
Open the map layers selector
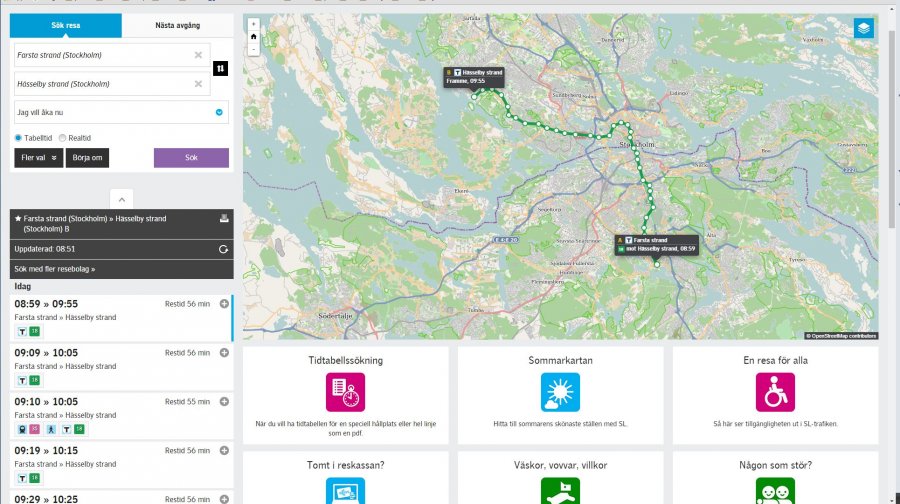(x=864, y=29)
